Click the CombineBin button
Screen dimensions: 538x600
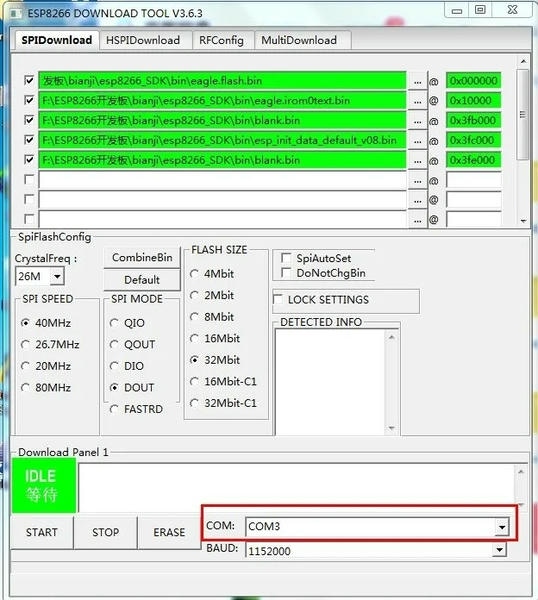click(x=142, y=258)
